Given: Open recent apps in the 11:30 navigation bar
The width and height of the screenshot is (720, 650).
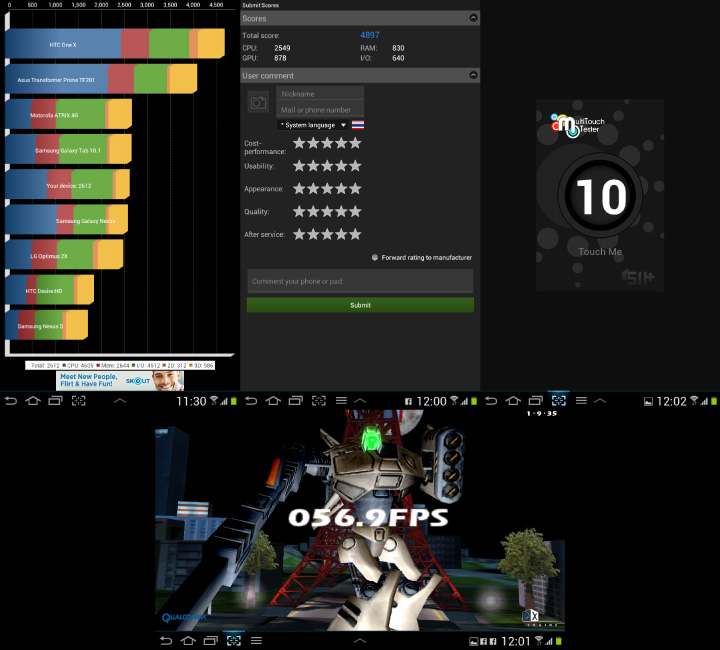Looking at the screenshot, I should coord(56,401).
